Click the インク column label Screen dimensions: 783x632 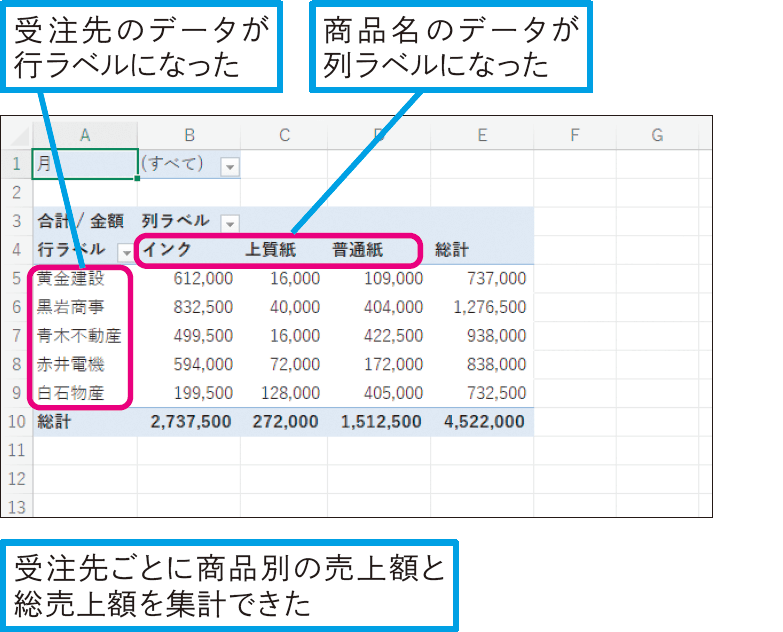[x=167, y=250]
